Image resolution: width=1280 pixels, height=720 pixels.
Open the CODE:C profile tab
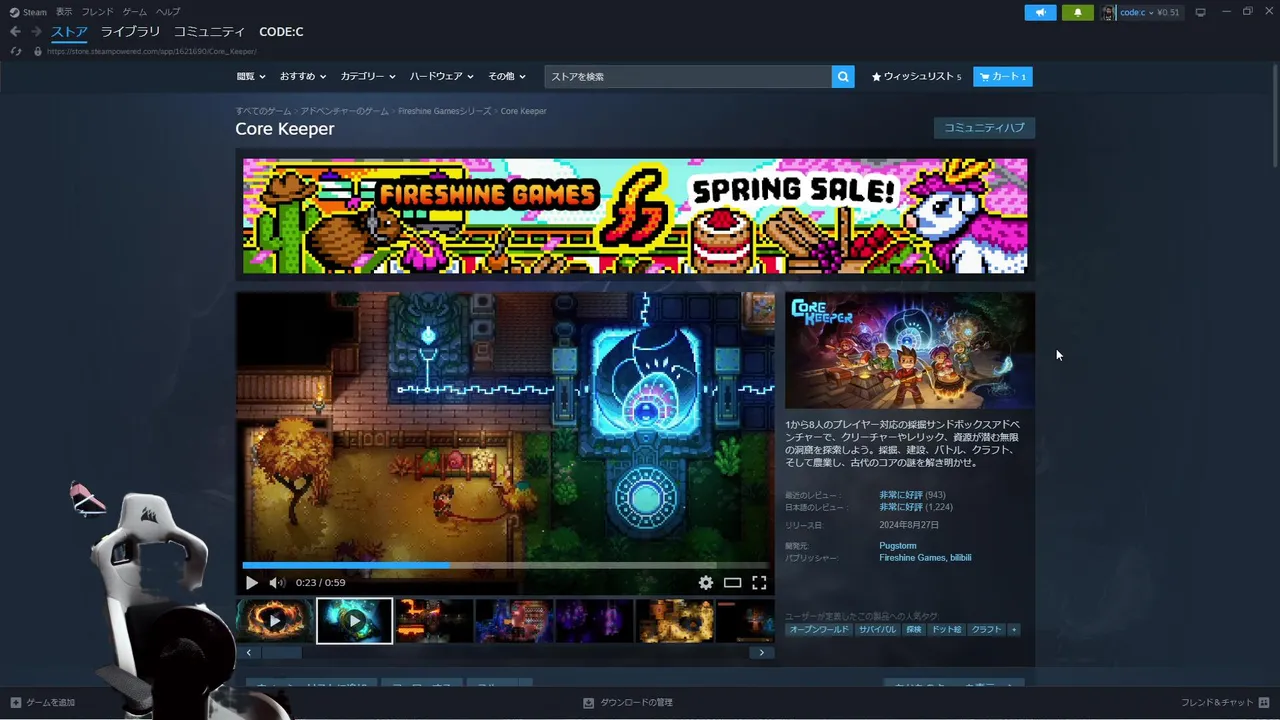coord(281,32)
